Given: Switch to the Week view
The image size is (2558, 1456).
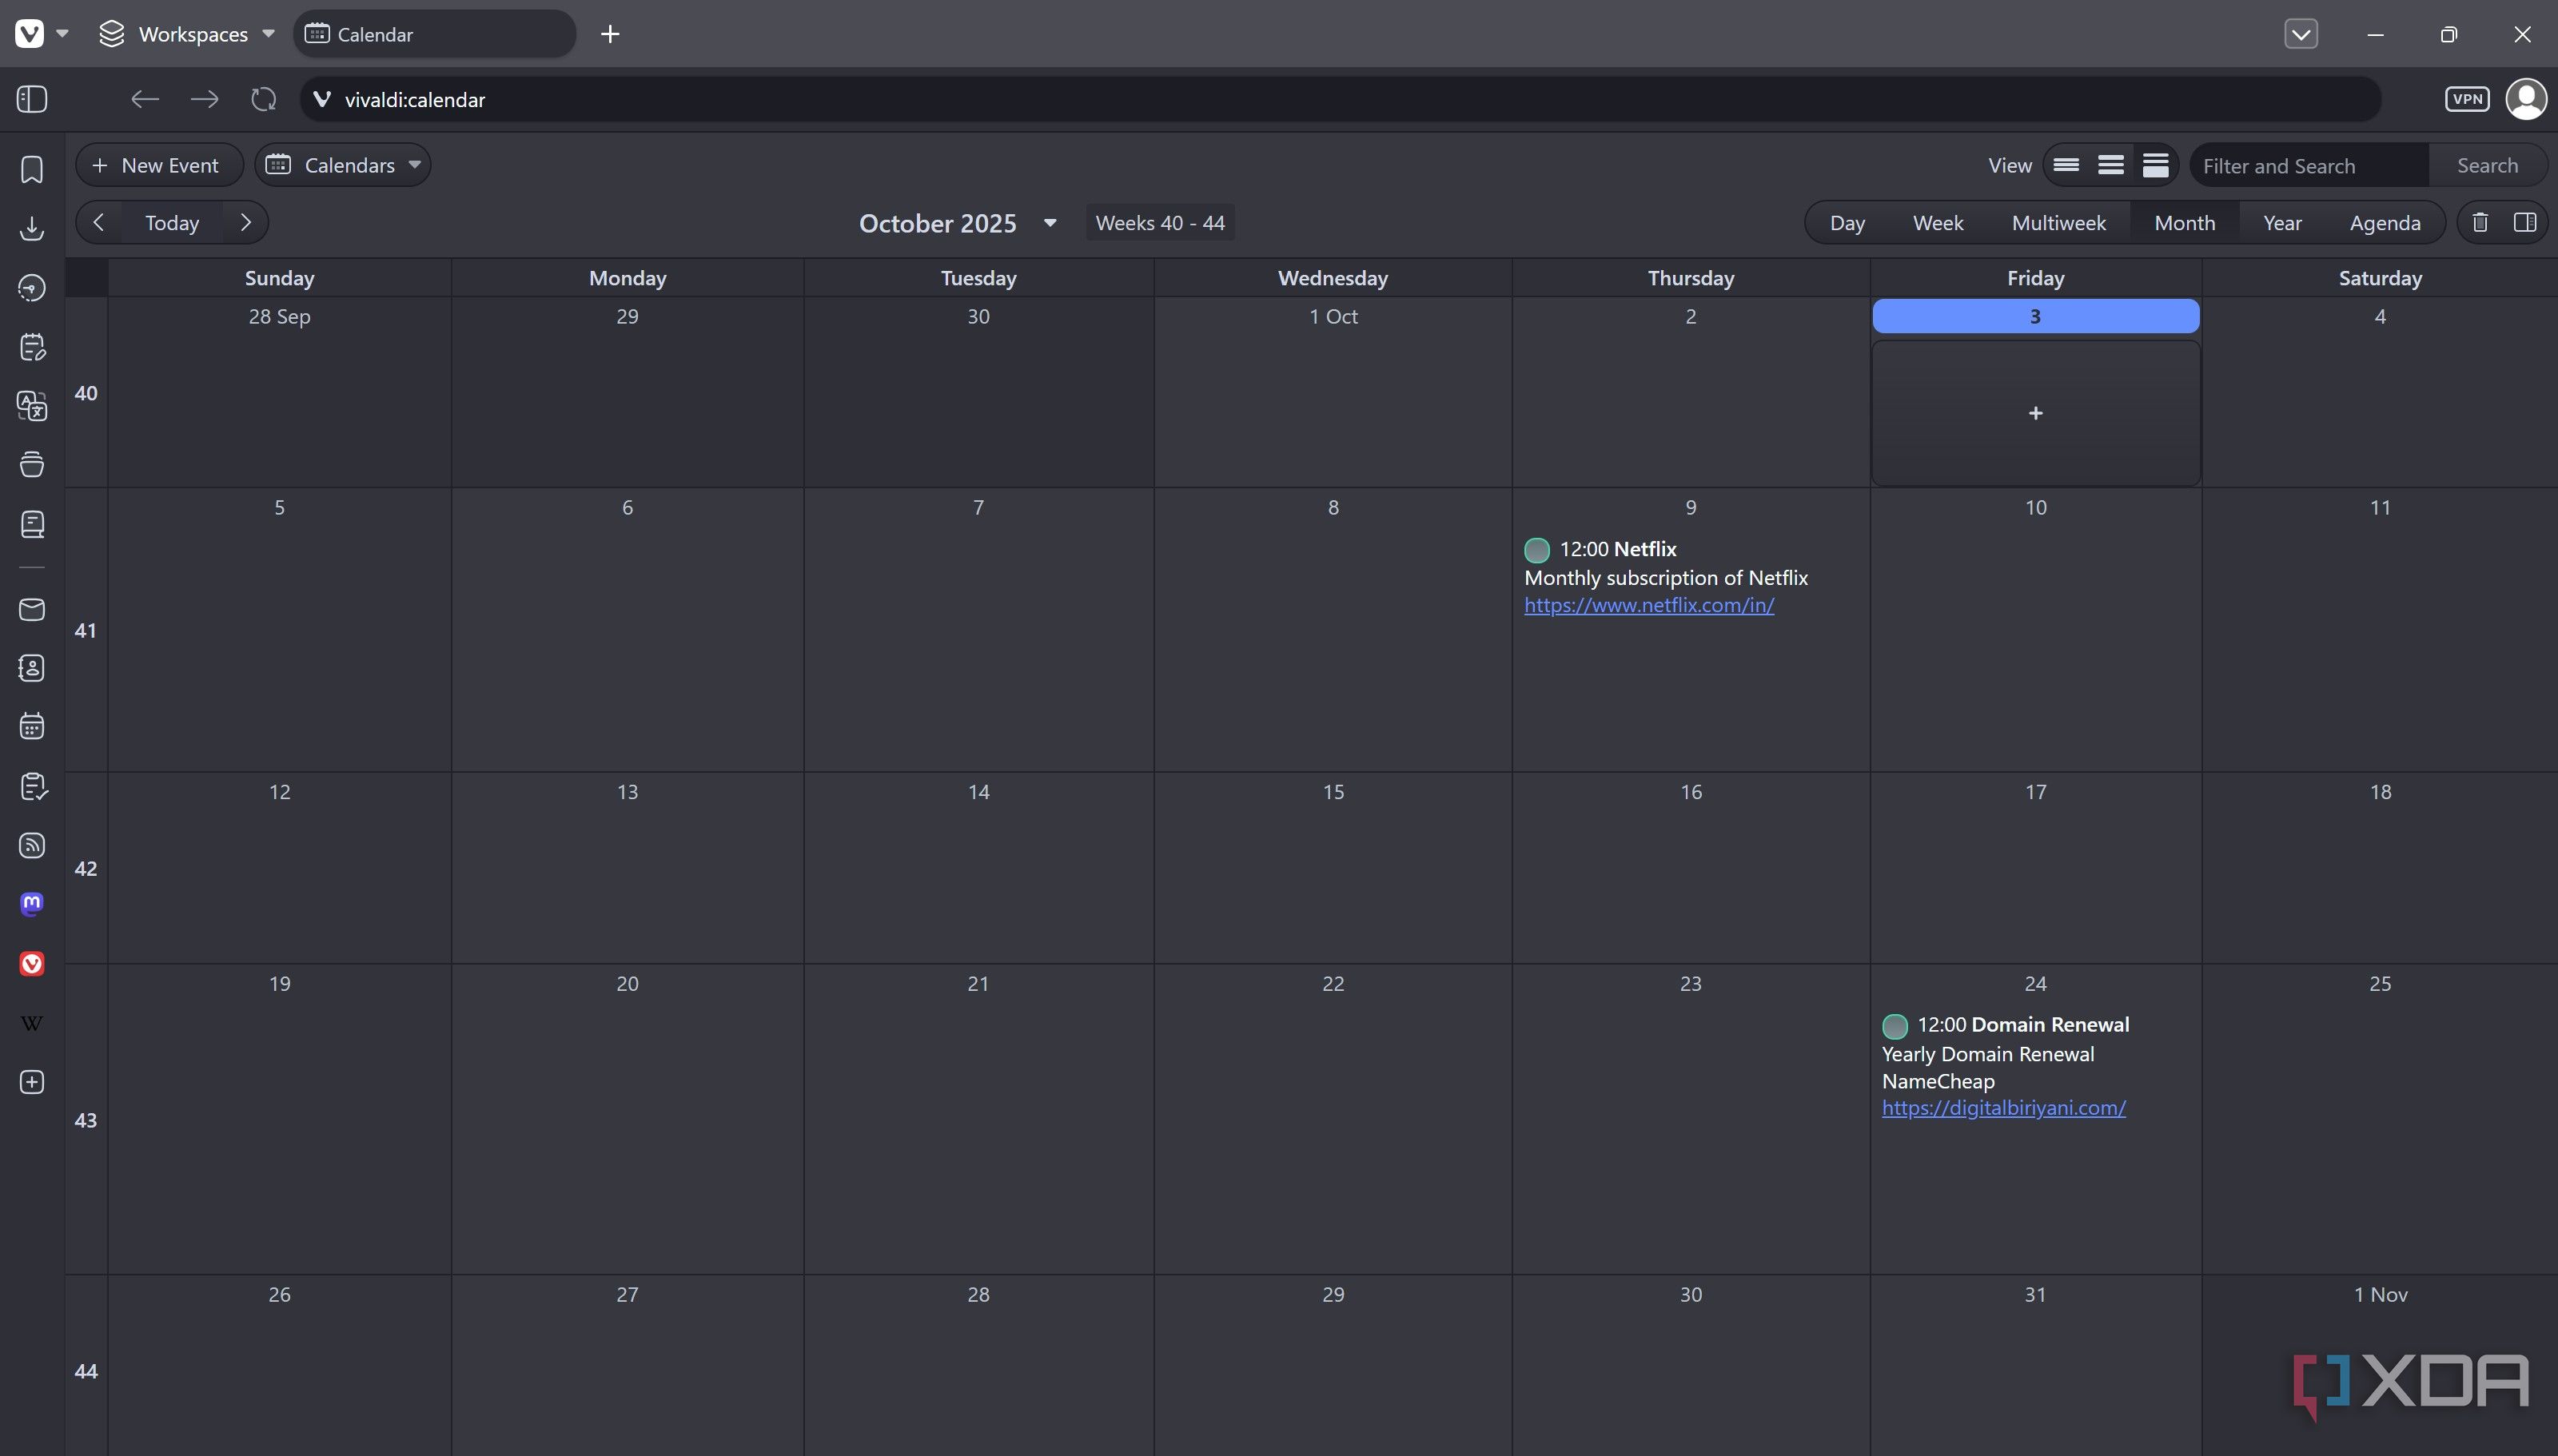Looking at the screenshot, I should coord(1938,222).
